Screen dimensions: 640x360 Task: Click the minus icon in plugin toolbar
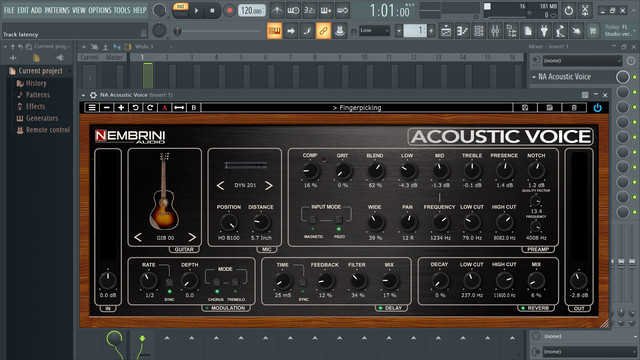click(x=107, y=108)
